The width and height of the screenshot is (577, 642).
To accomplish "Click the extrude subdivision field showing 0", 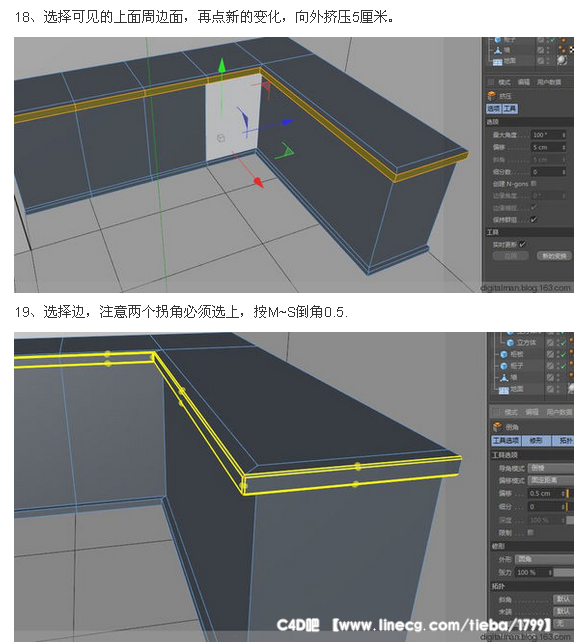I will click(x=548, y=172).
